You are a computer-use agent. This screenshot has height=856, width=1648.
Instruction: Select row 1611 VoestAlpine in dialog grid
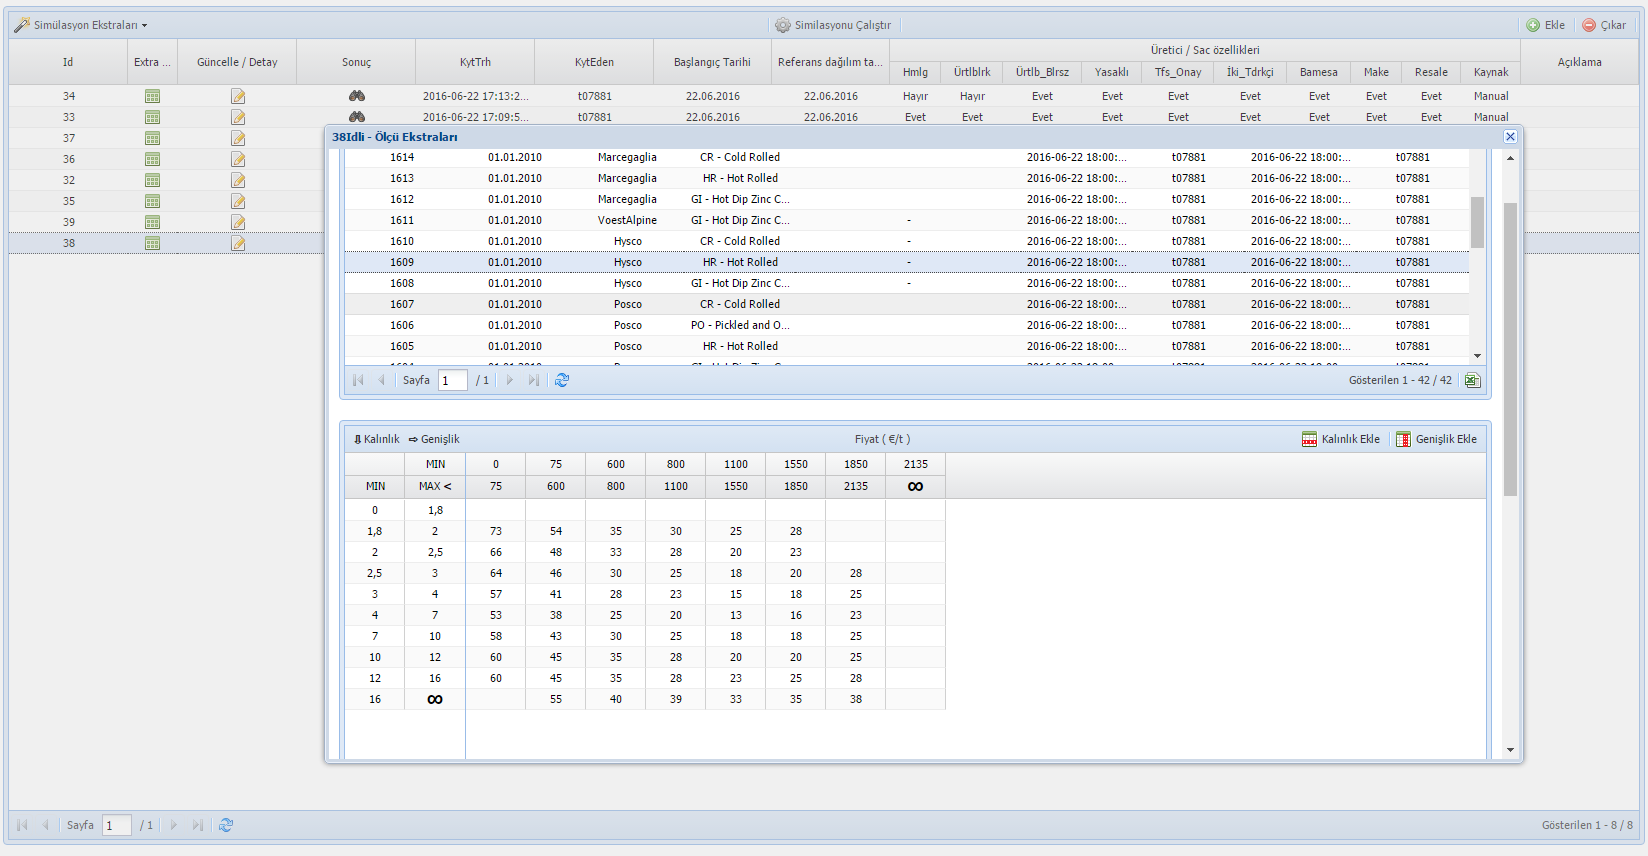(x=907, y=220)
